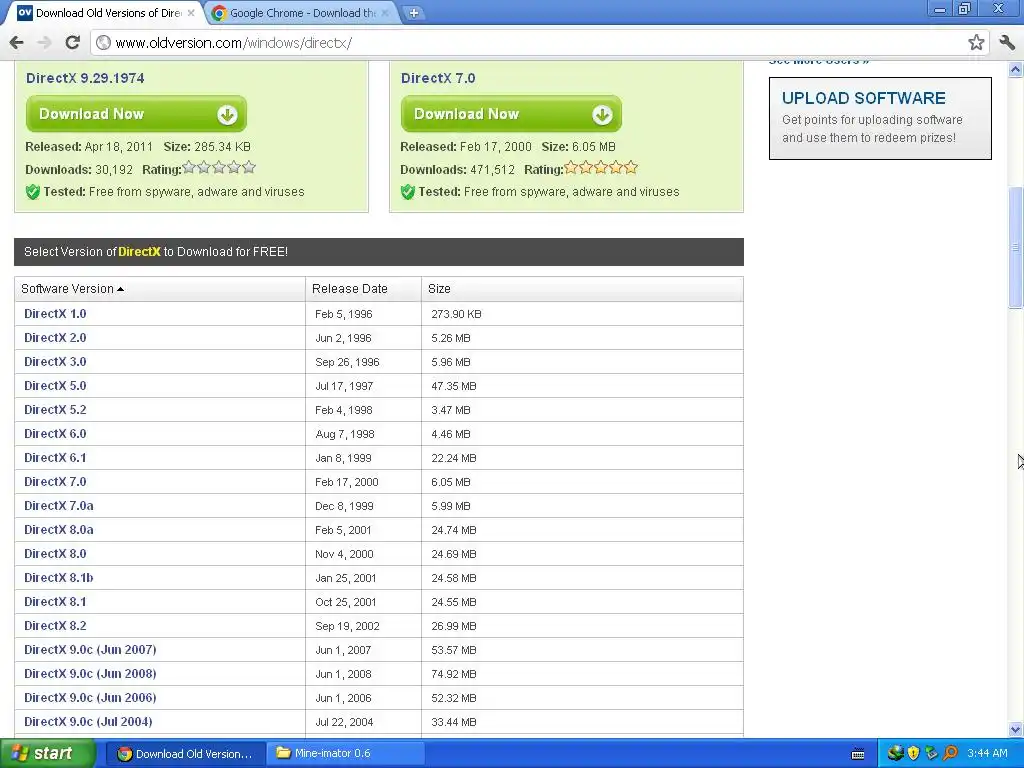
Task: Click the page scrollbar up arrow
Action: click(1016, 69)
